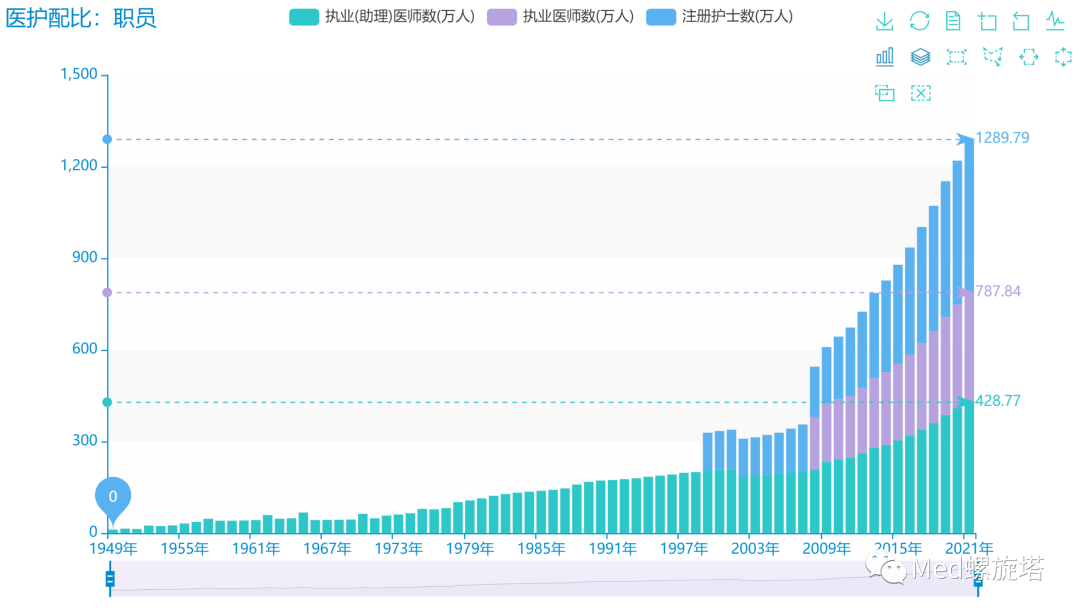Click the teal mark line start dot
Viewport: 1080px width, 616px height.
pyautogui.click(x=107, y=402)
